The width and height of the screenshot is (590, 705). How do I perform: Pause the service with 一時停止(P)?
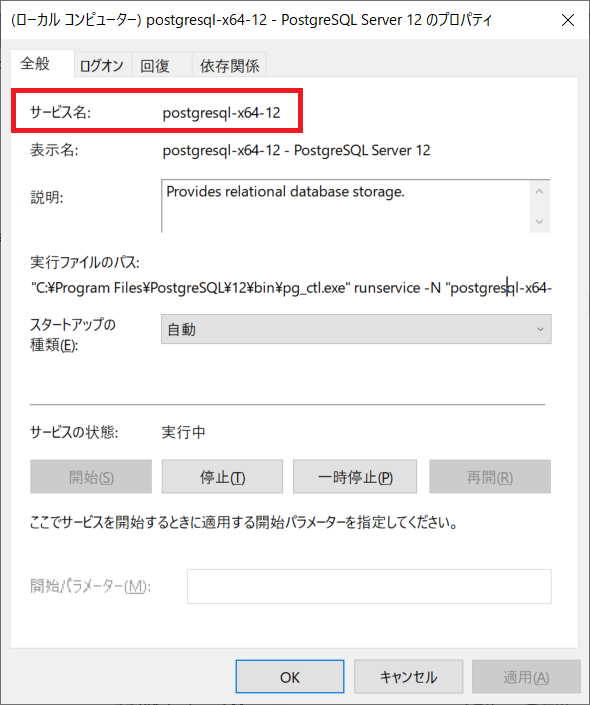355,477
